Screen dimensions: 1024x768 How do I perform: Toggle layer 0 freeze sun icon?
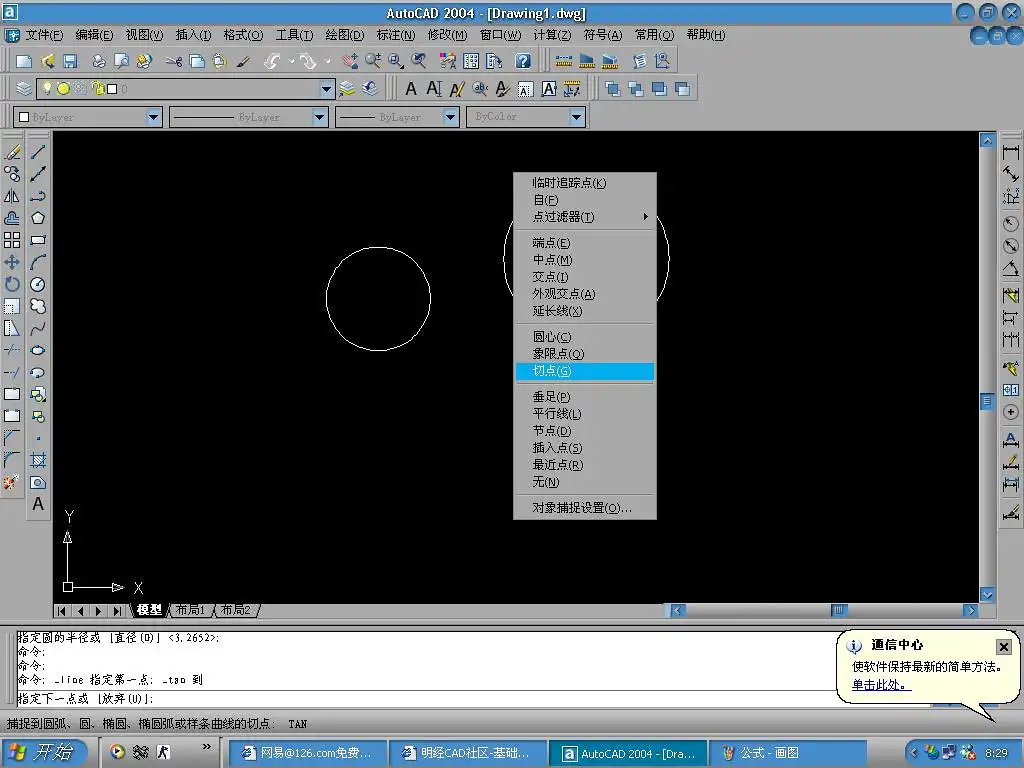point(63,88)
